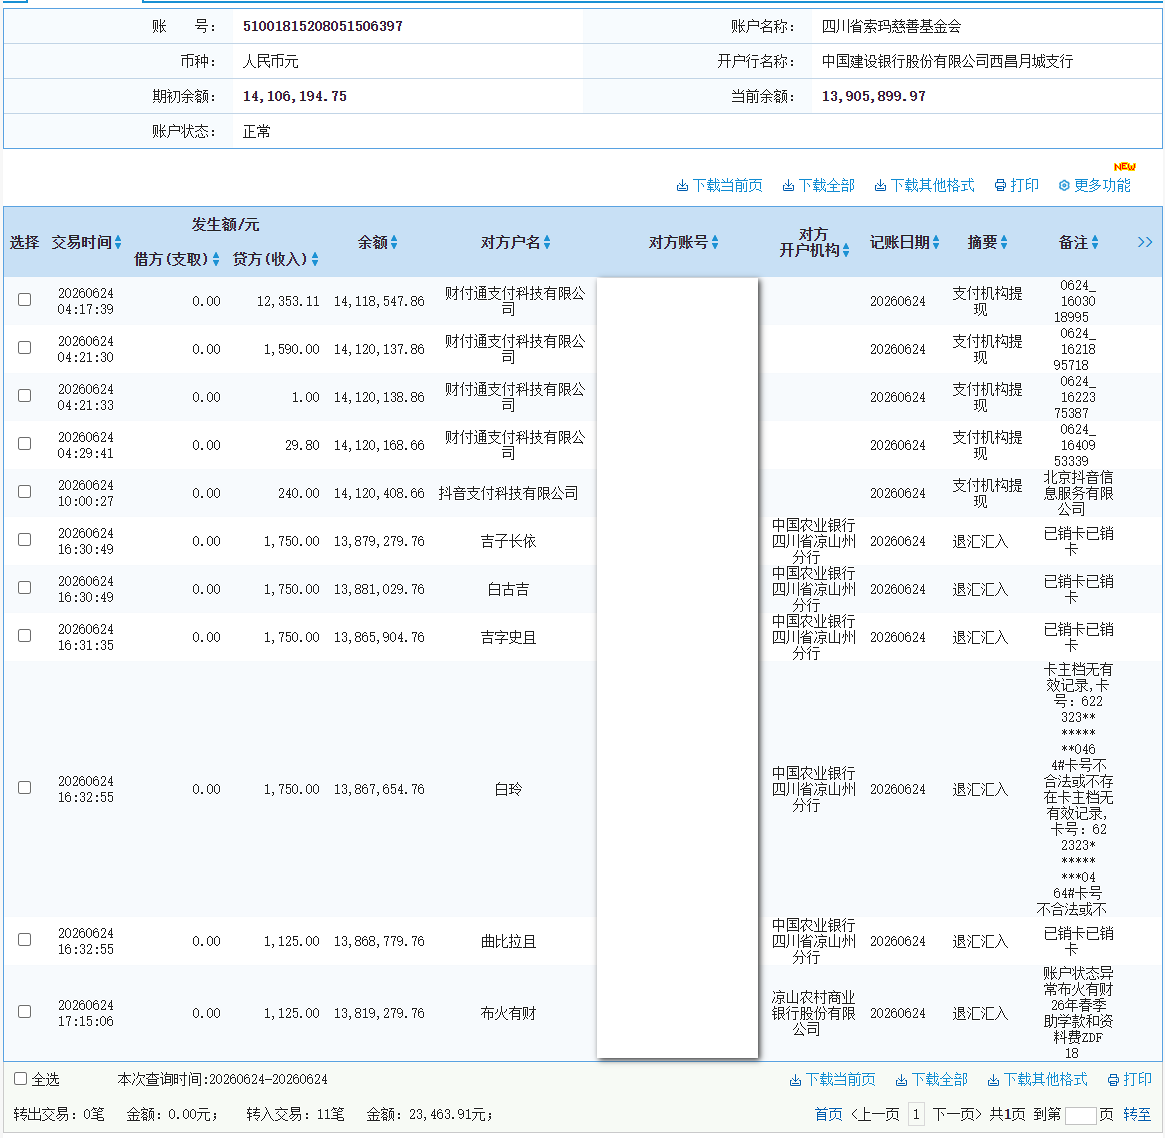Sort by 借方(支取) arrow icon

[215, 259]
